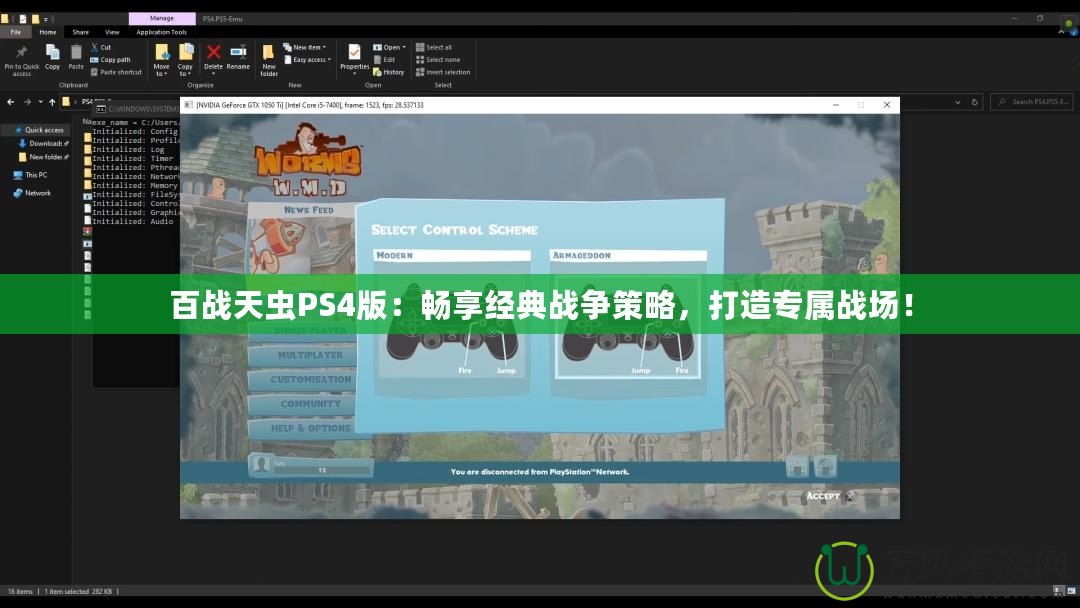Select the Armageddon control scheme
This screenshot has height=608, width=1080.
click(x=627, y=320)
